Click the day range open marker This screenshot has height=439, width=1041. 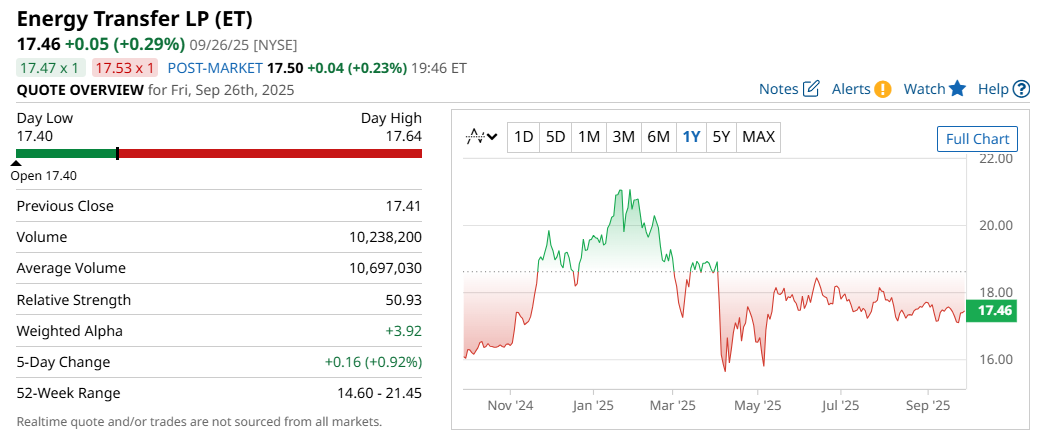pos(17,162)
